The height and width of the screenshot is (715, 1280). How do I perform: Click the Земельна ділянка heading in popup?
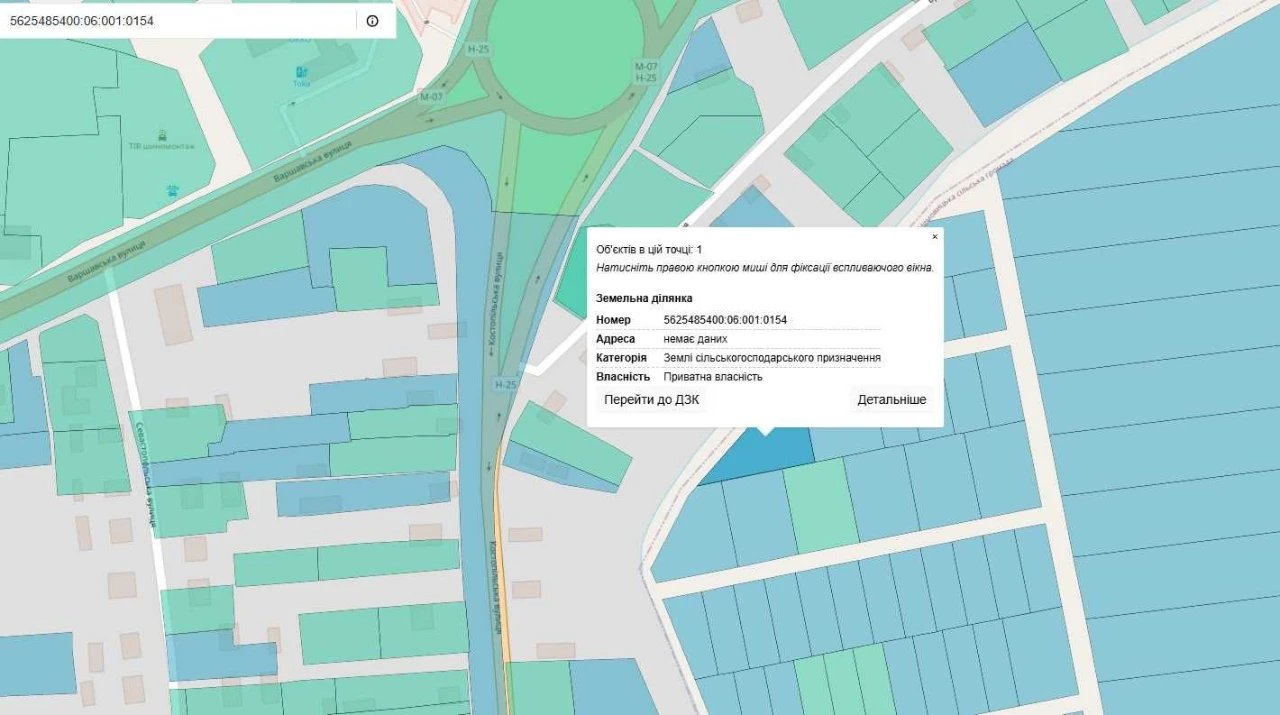coord(644,298)
